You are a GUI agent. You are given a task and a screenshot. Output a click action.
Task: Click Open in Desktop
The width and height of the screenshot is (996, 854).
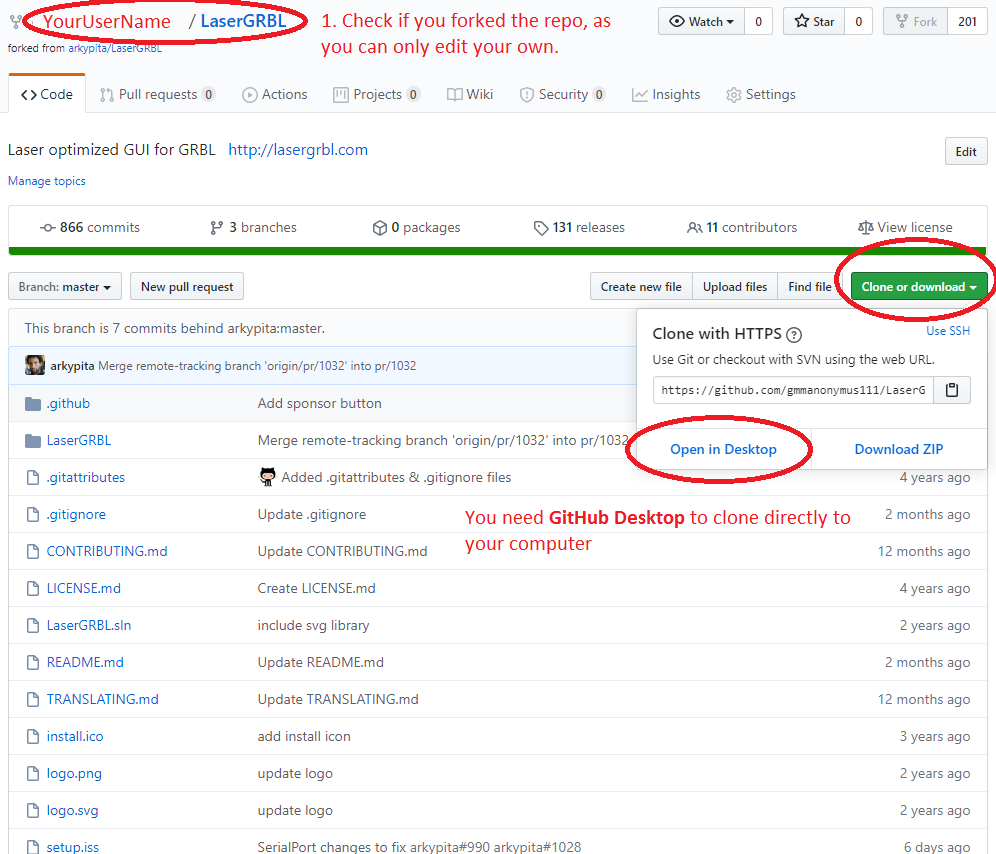tap(723, 449)
